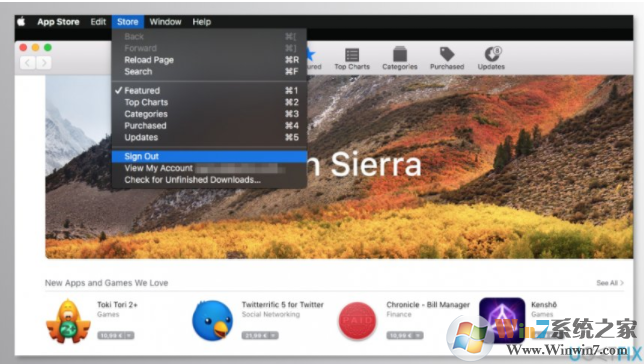Click Social Networking category label
644x364 pixels.
coord(271,315)
